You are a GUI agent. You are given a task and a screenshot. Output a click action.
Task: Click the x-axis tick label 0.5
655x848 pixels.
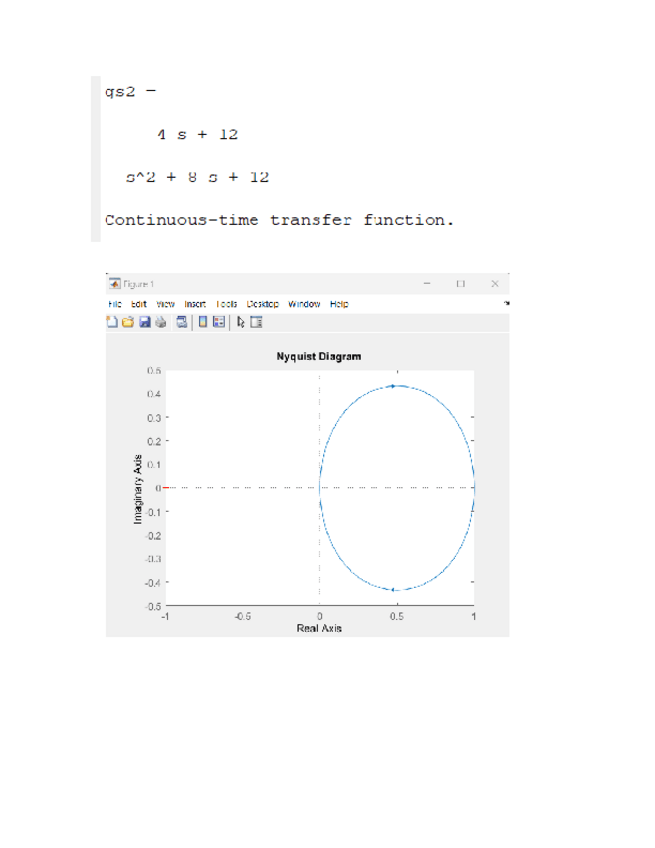click(396, 616)
